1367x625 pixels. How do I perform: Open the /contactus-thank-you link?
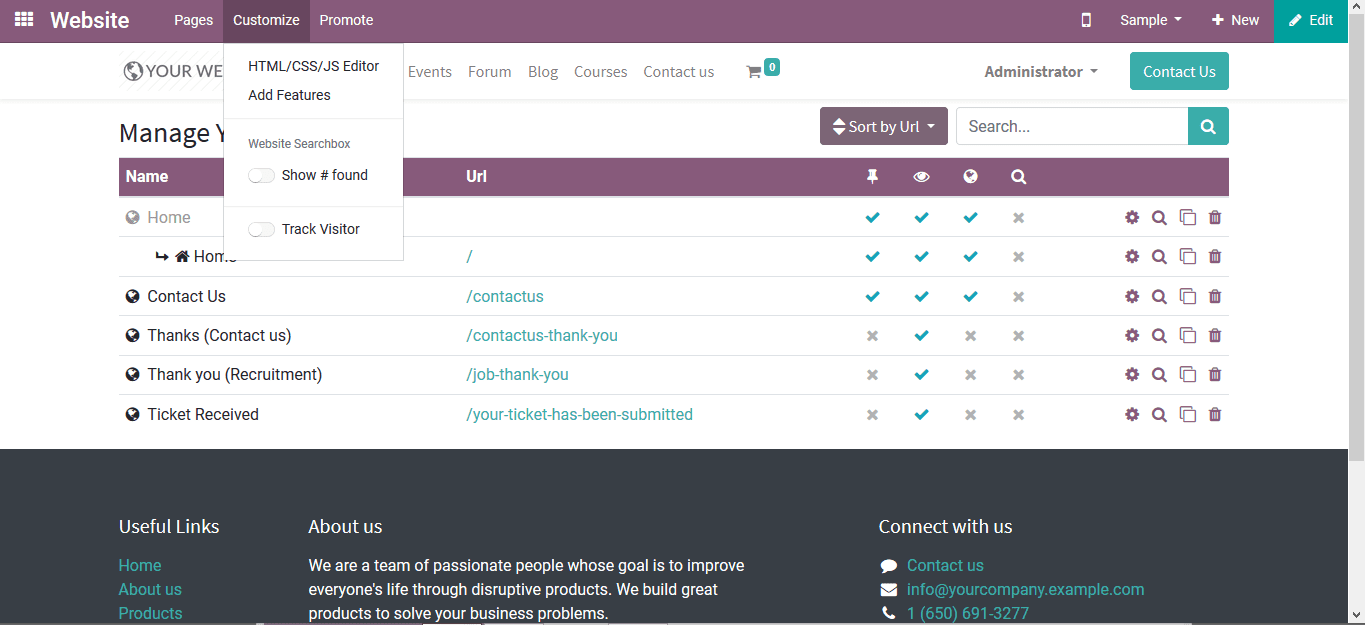point(542,335)
